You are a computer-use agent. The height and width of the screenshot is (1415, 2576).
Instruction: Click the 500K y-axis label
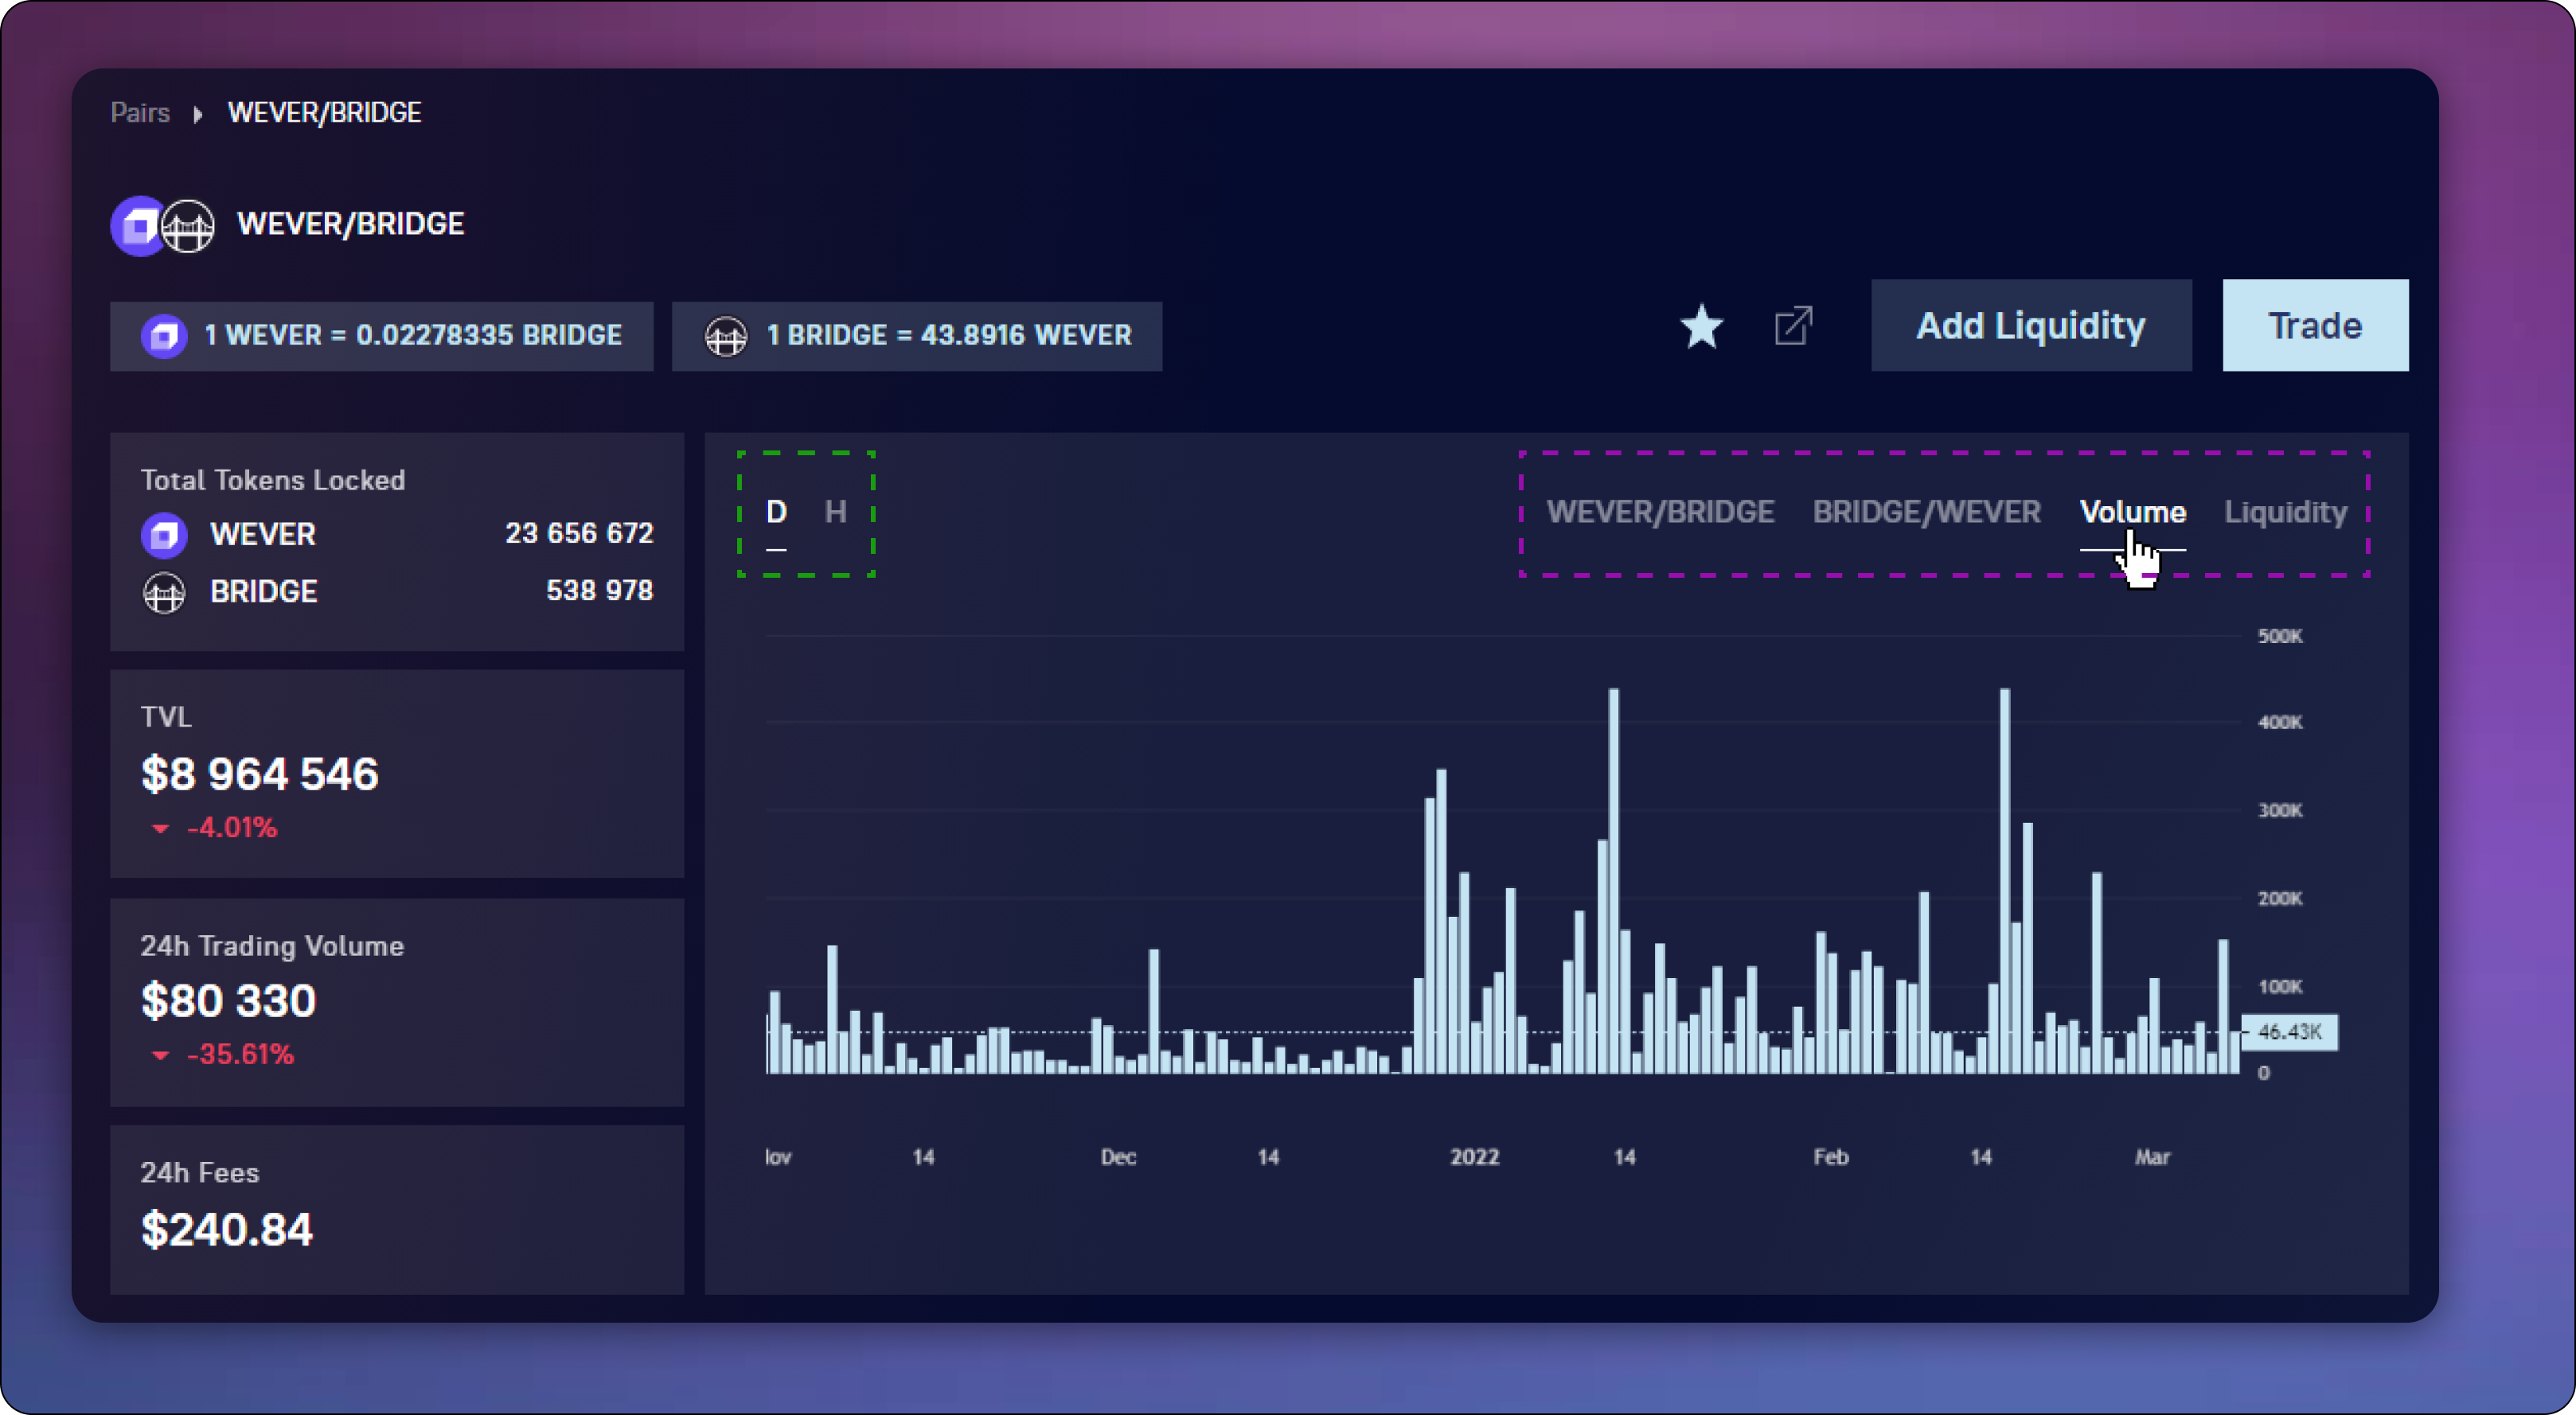point(2280,636)
